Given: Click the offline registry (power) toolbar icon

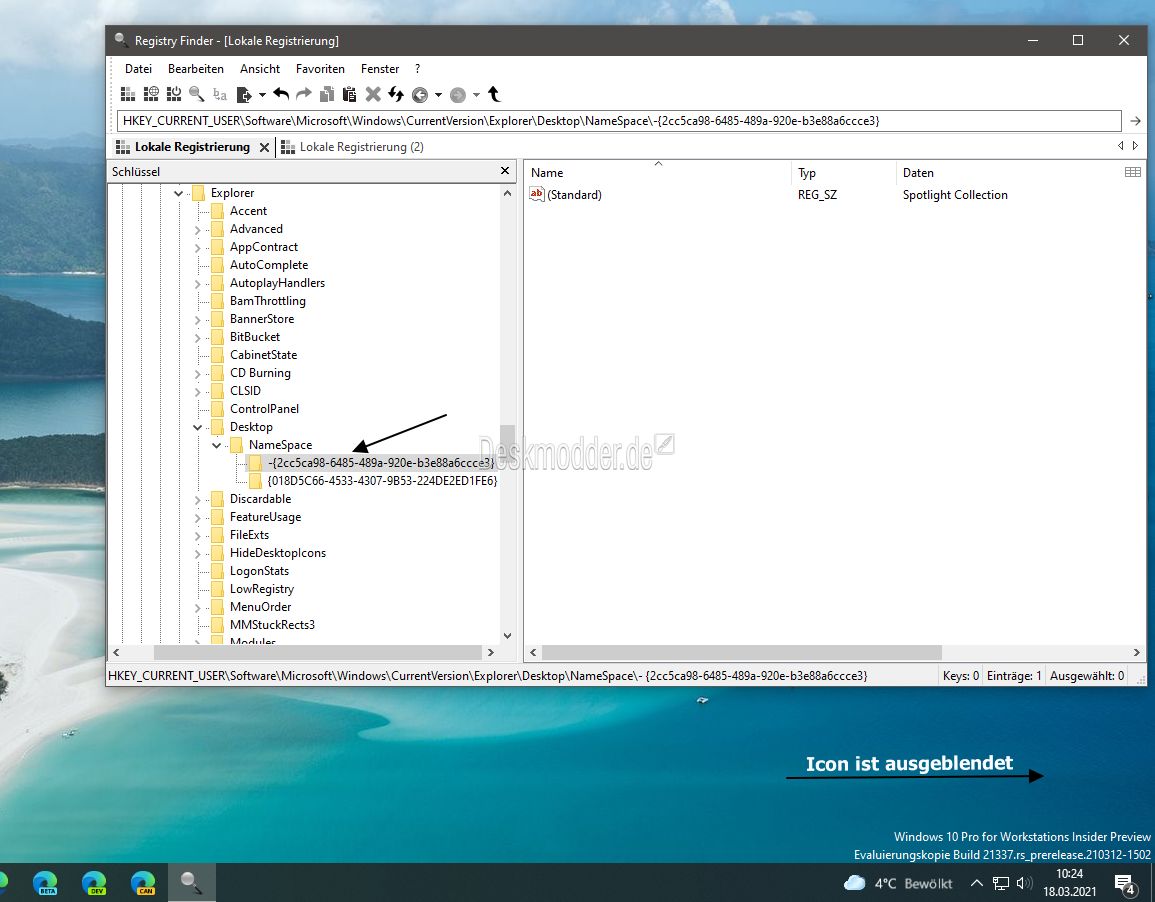Looking at the screenshot, I should (174, 94).
